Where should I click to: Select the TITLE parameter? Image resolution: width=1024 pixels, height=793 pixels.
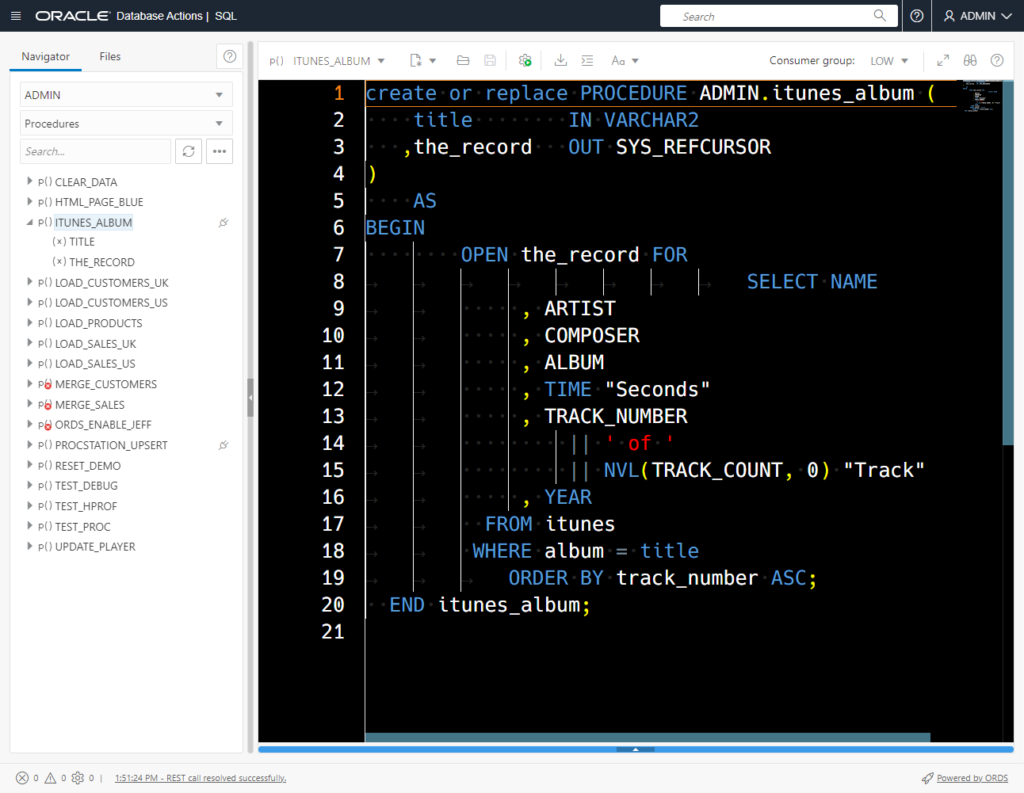pyautogui.click(x=82, y=242)
